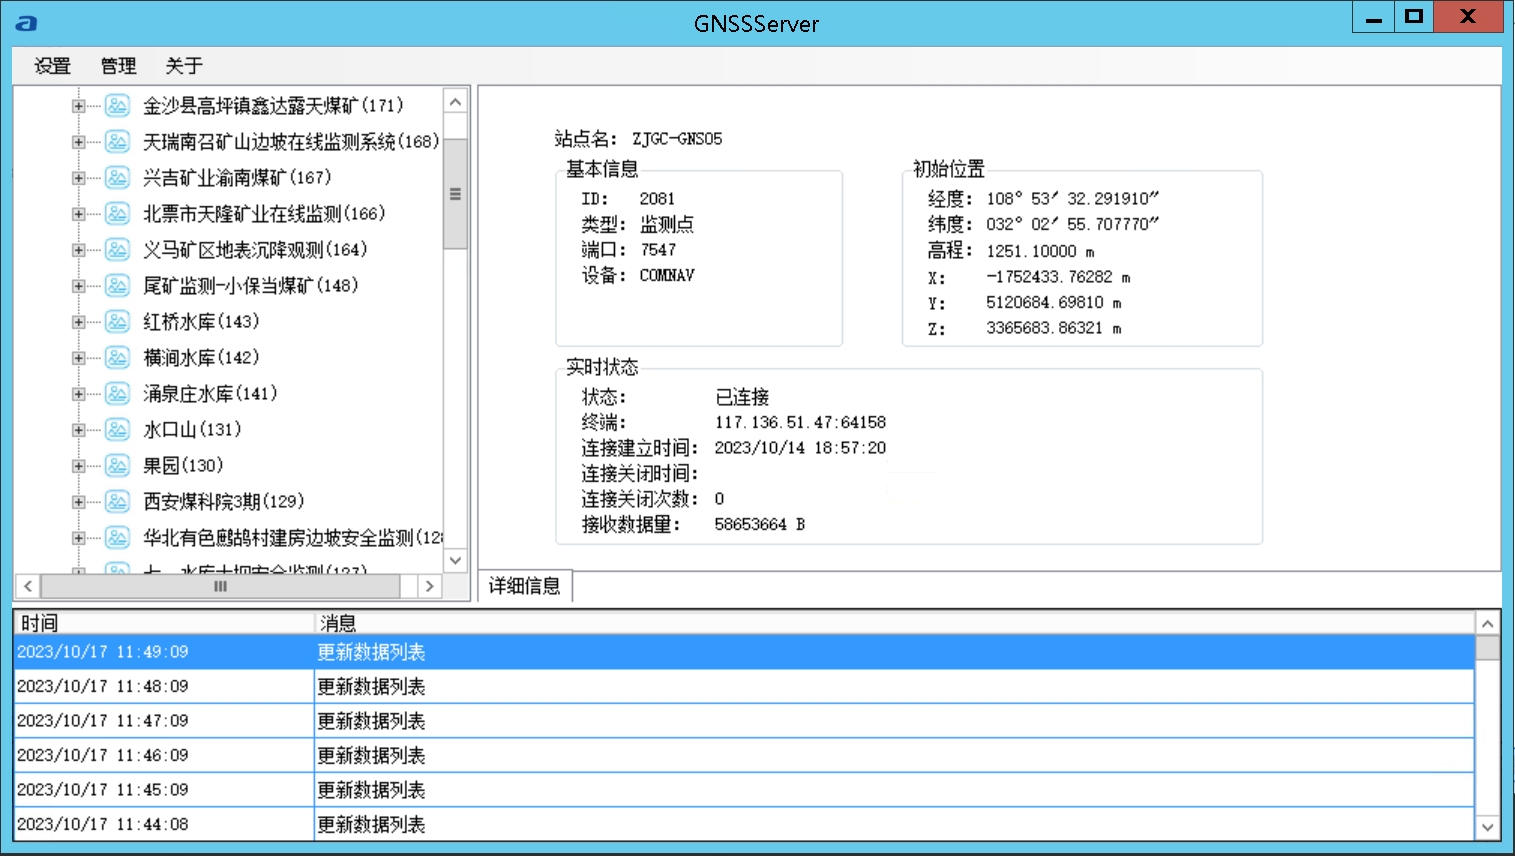Select tree item 金沙县高坪镇鑫达露天煤矿(171)

(273, 105)
